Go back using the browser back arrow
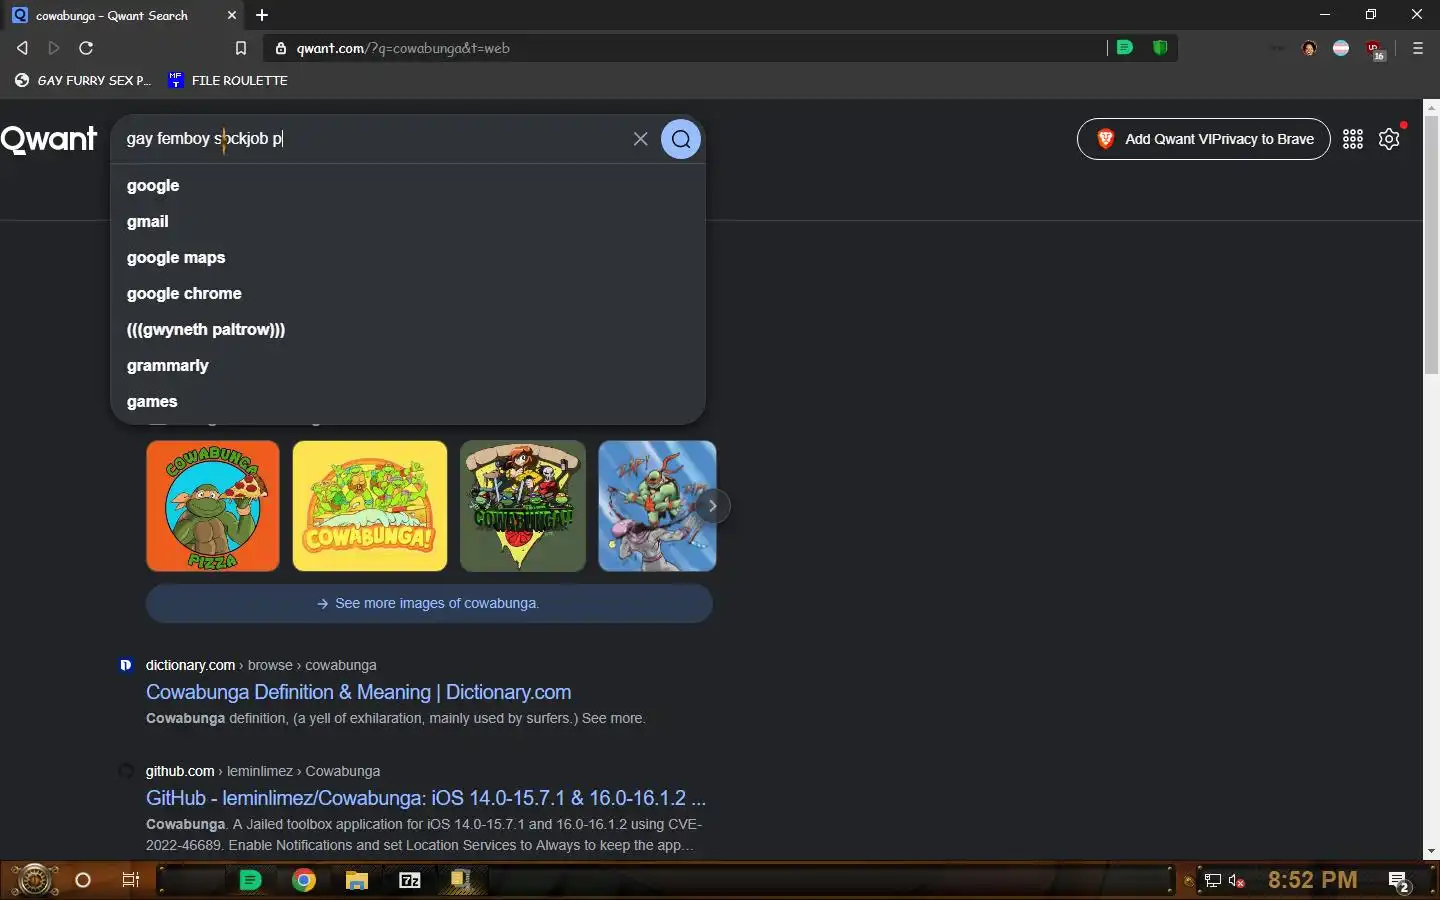 tap(22, 48)
